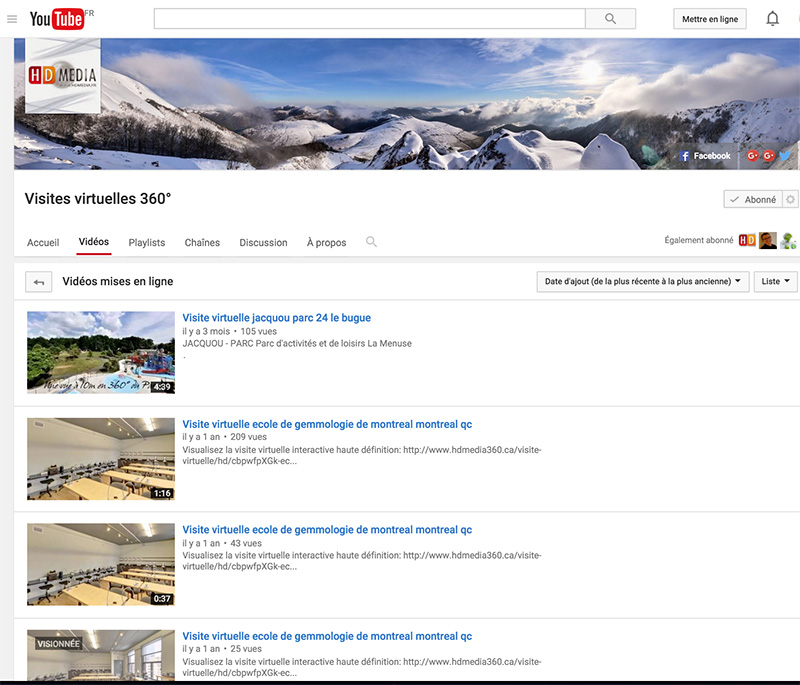
Task: Open the hamburger guide menu
Action: [x=12, y=19]
